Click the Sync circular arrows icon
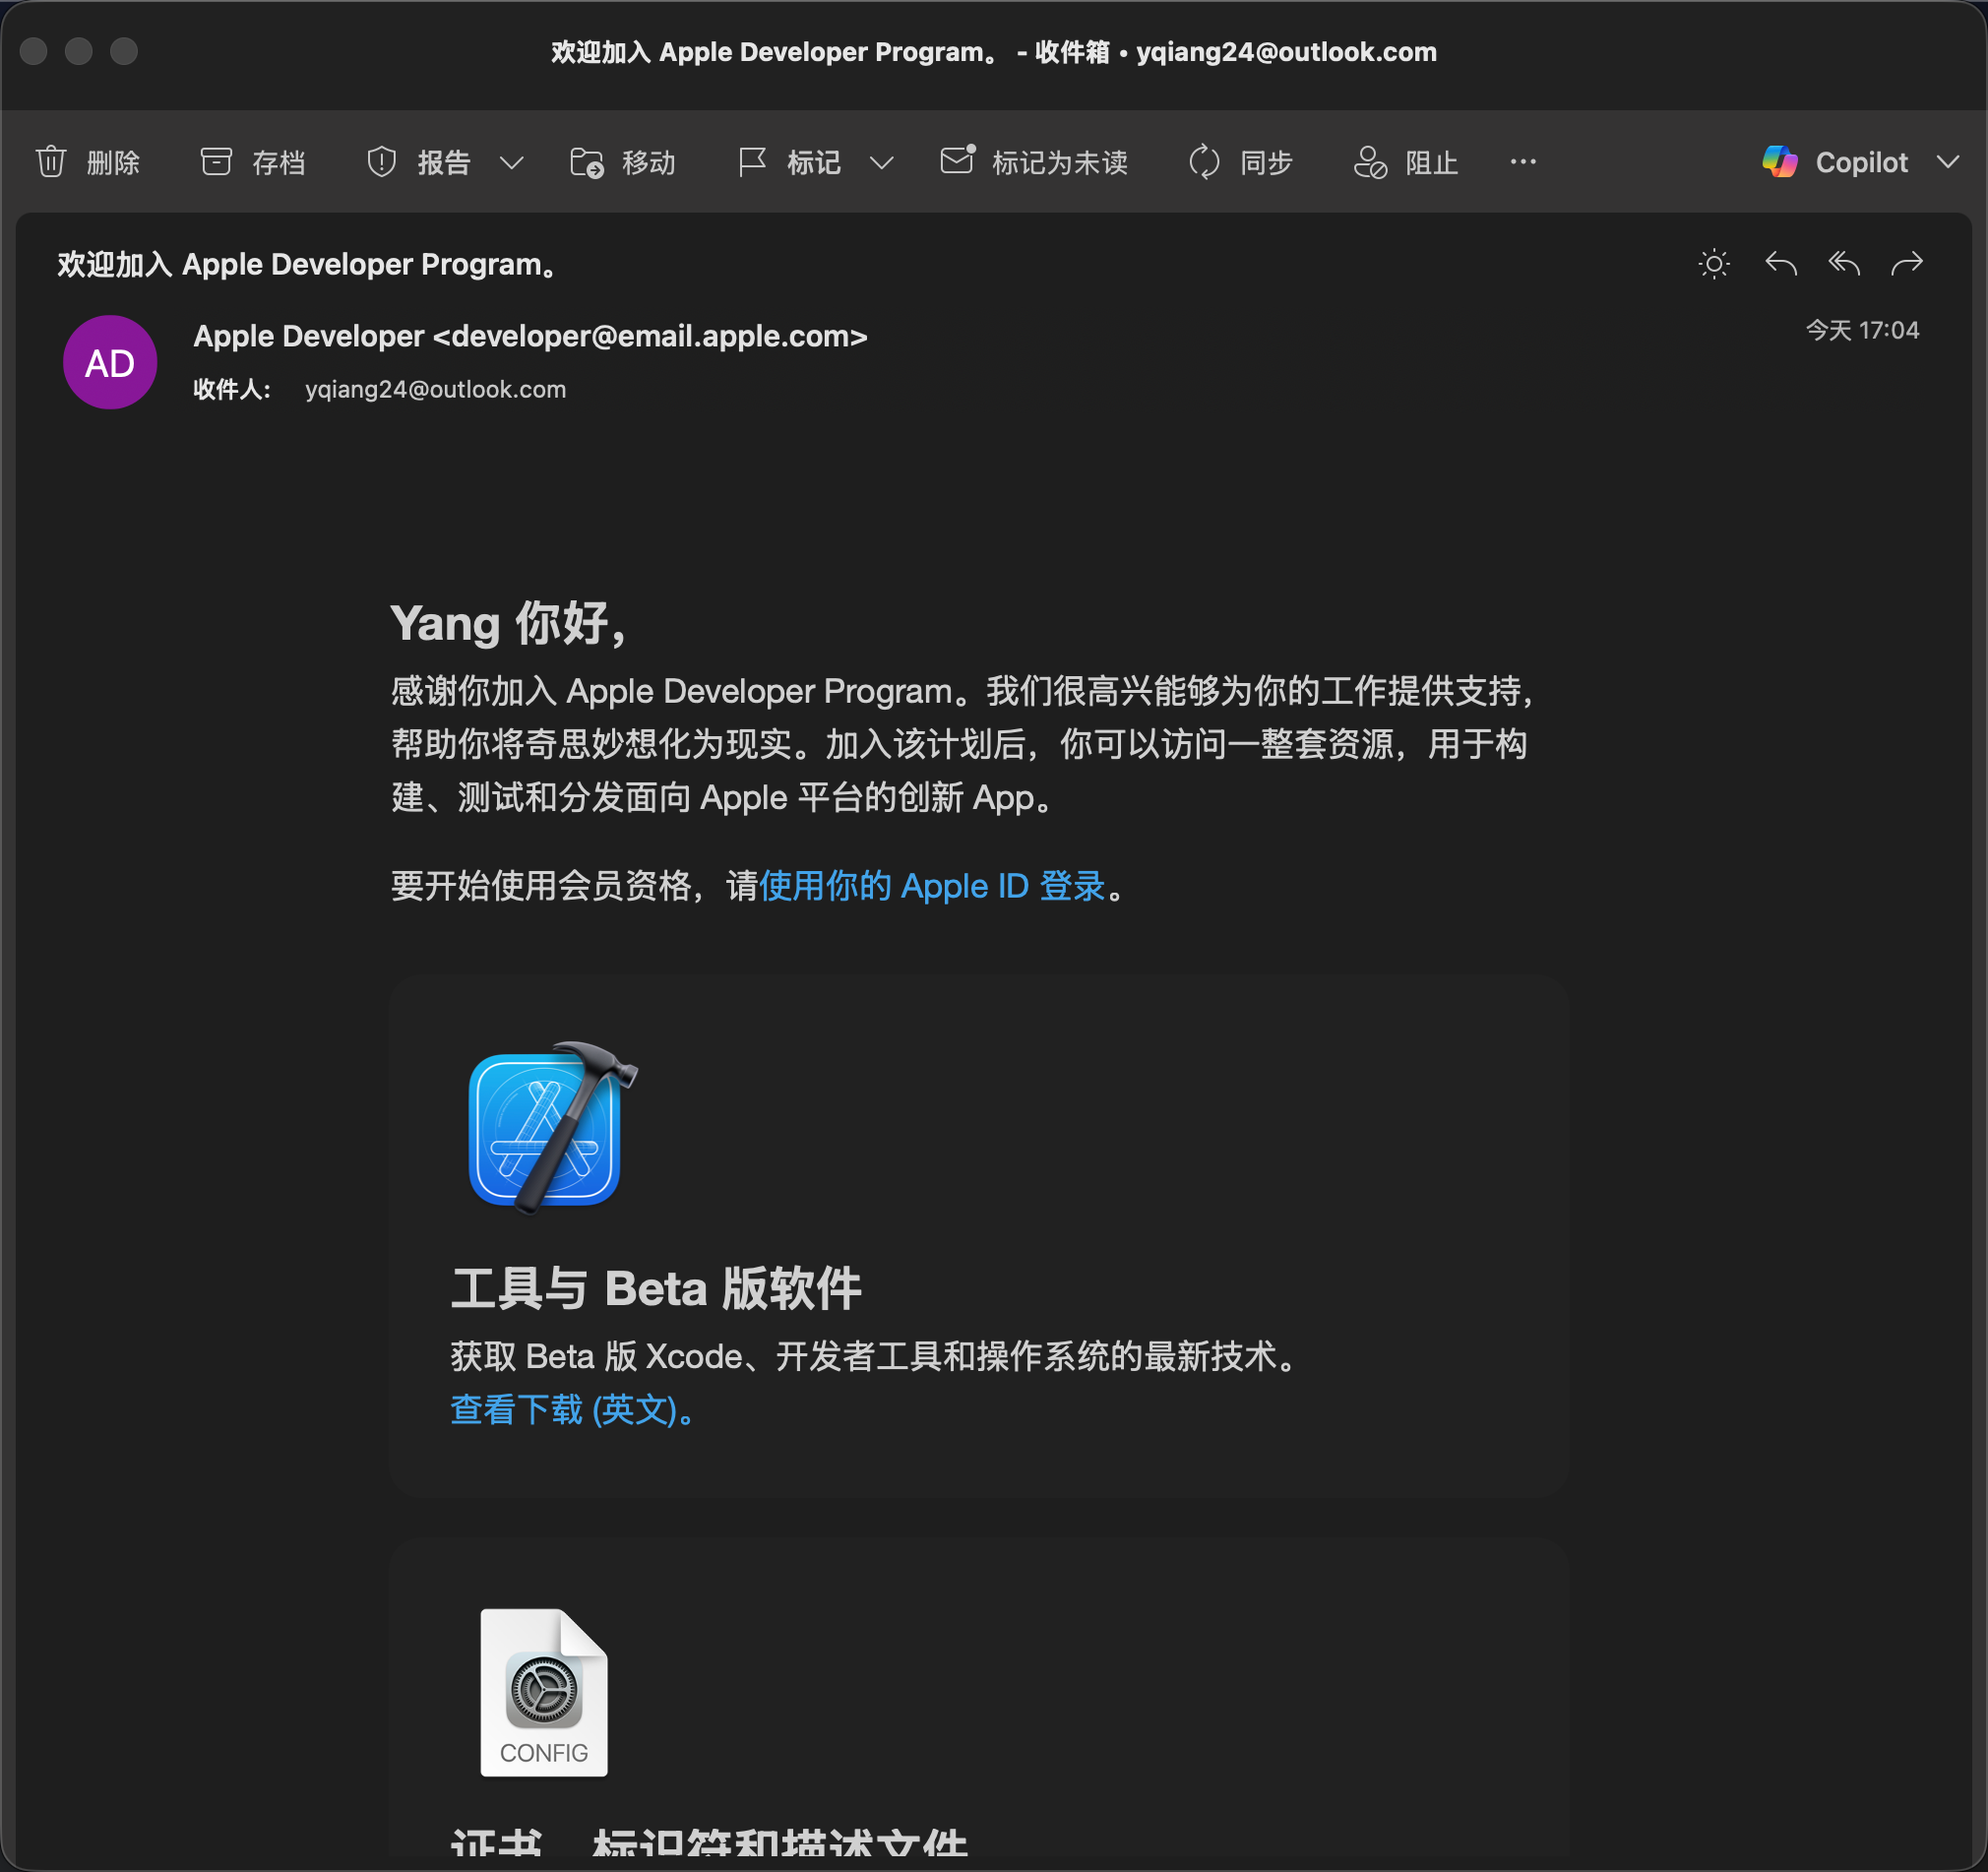 tap(1205, 162)
